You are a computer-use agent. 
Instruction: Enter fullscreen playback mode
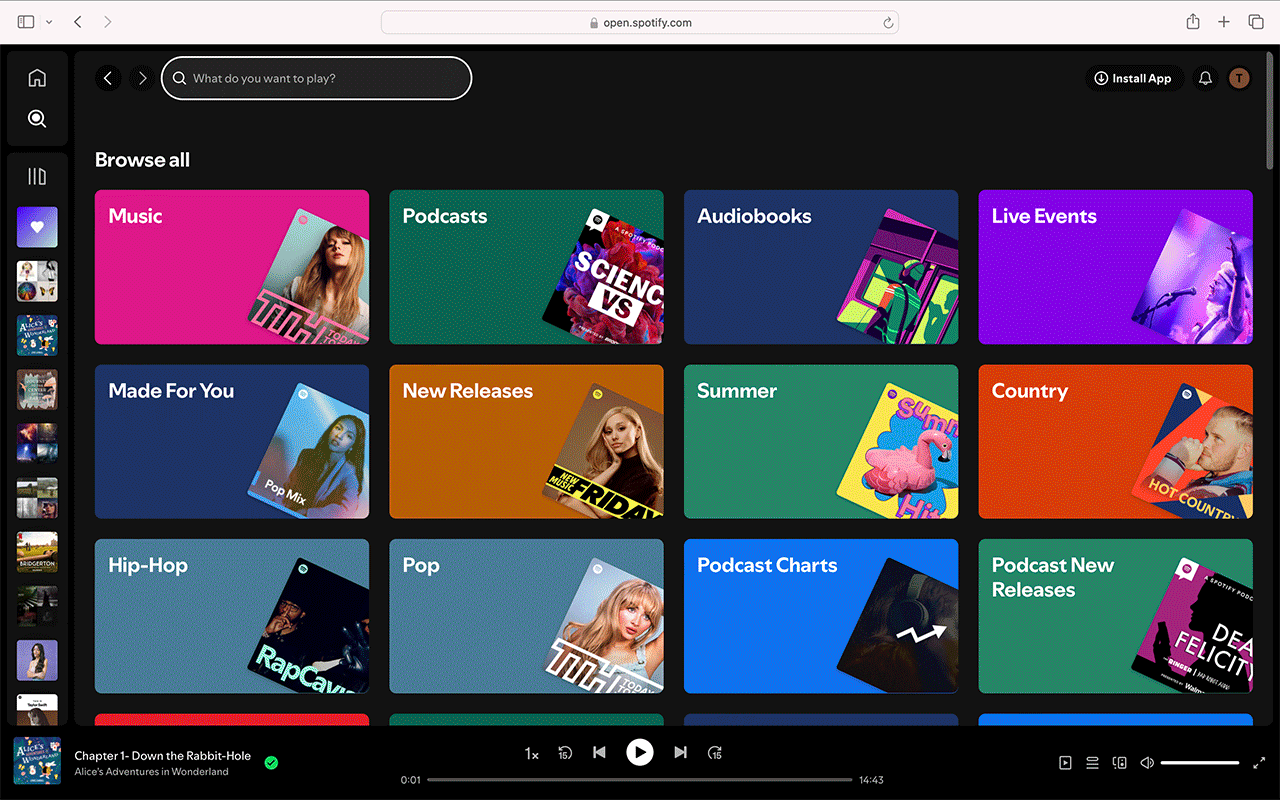1259,762
